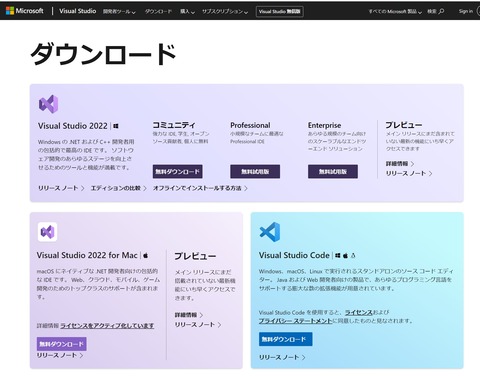Viewport: 480px width, 376px height.
Task: Click Apple icon beside Visual Studio Code
Action: click(345, 256)
